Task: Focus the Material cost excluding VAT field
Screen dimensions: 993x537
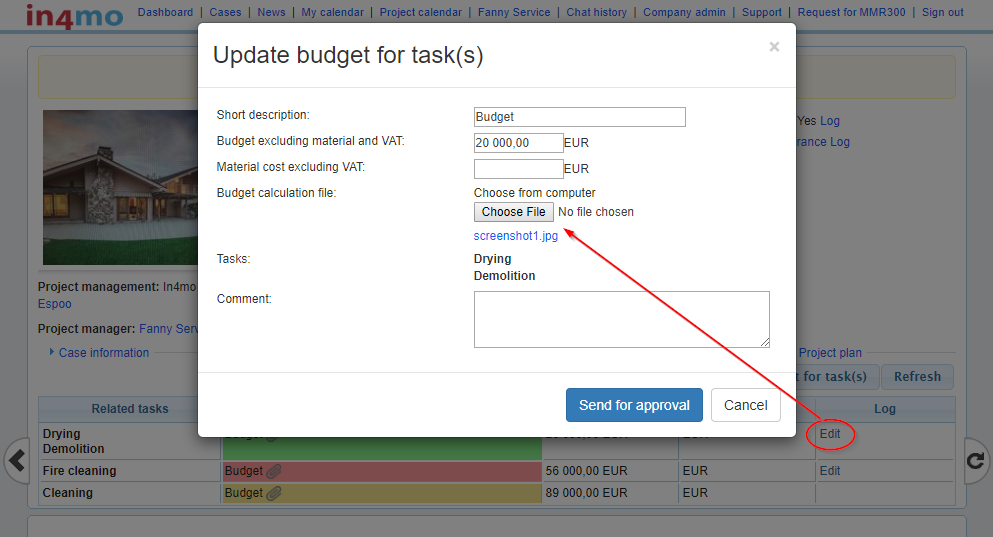Action: 518,169
